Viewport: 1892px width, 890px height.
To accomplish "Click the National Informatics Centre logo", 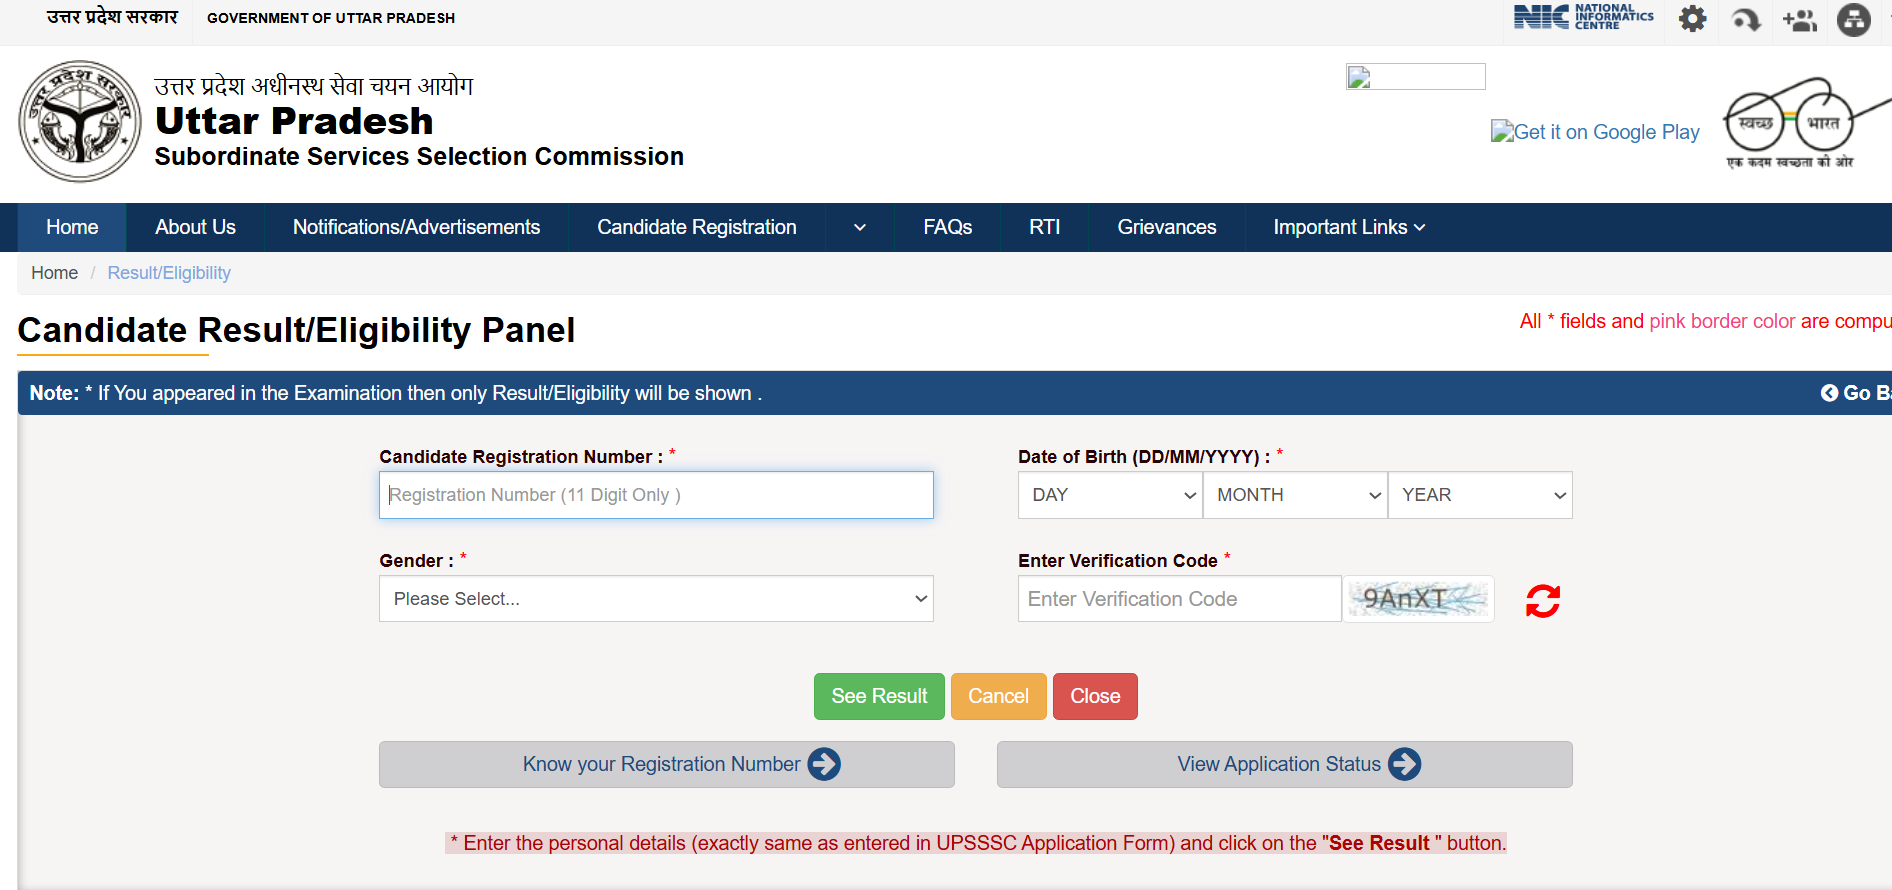I will [1583, 18].
